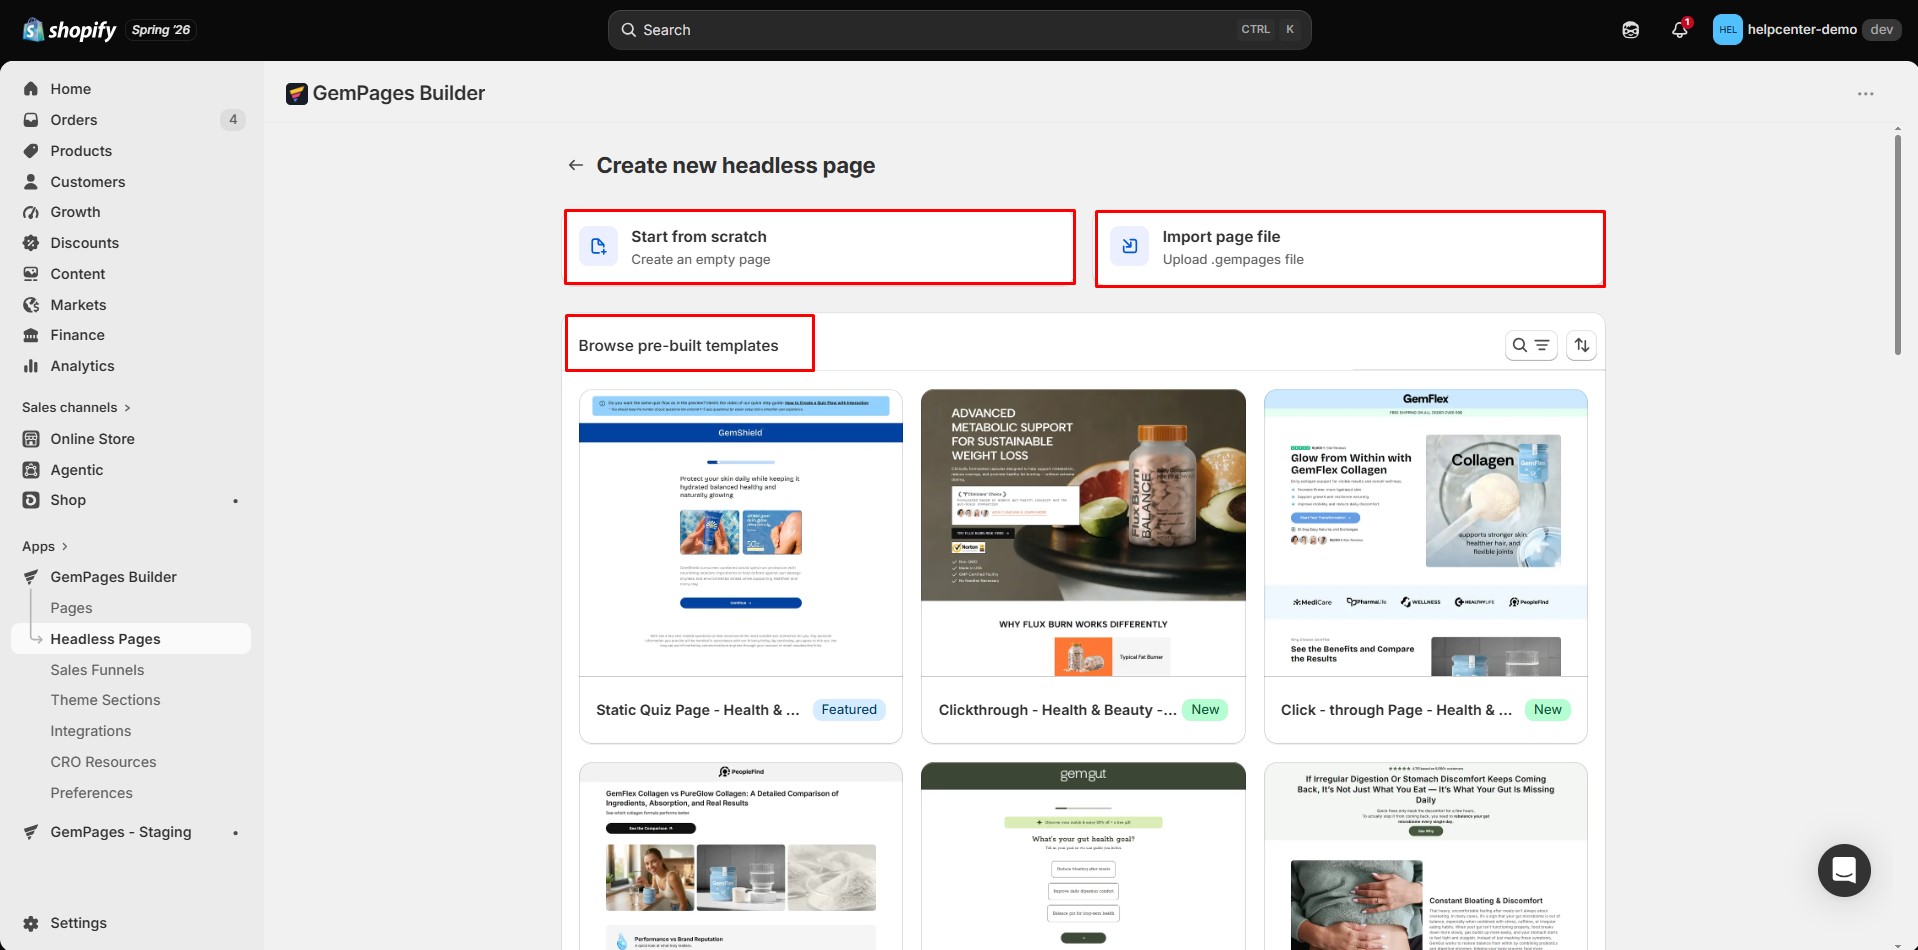Click the Home icon in sidebar
This screenshot has width=1918, height=950.
coord(31,89)
